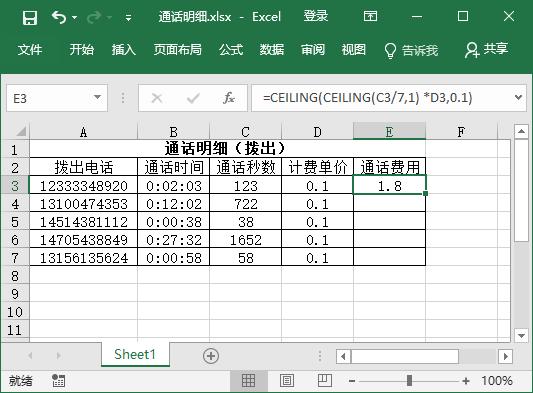Select column F header
The width and height of the screenshot is (533, 393).
[x=461, y=132]
